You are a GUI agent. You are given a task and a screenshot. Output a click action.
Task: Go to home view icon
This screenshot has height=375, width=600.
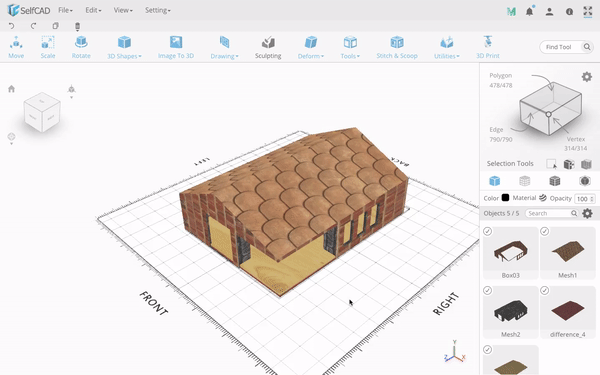coord(11,89)
